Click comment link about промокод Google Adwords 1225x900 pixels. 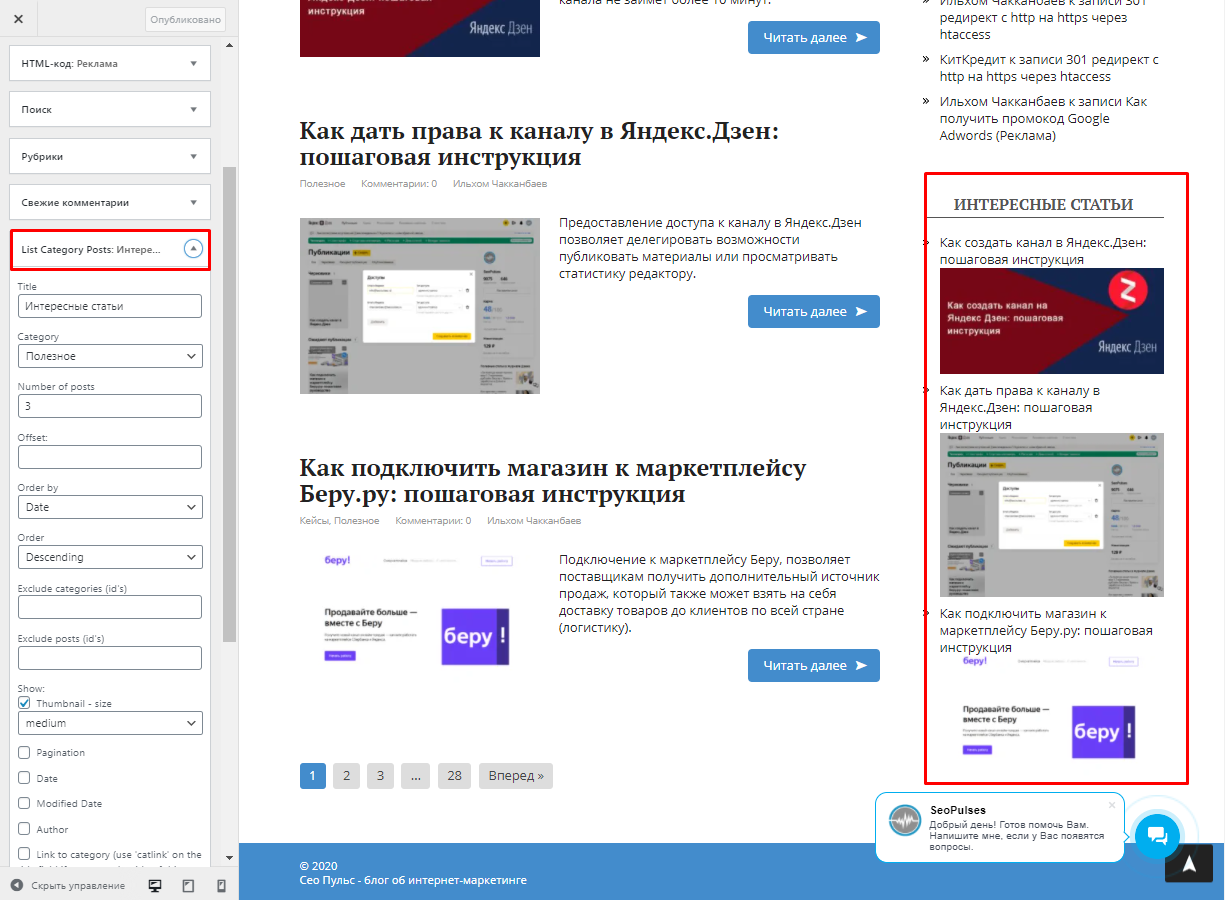point(1043,119)
